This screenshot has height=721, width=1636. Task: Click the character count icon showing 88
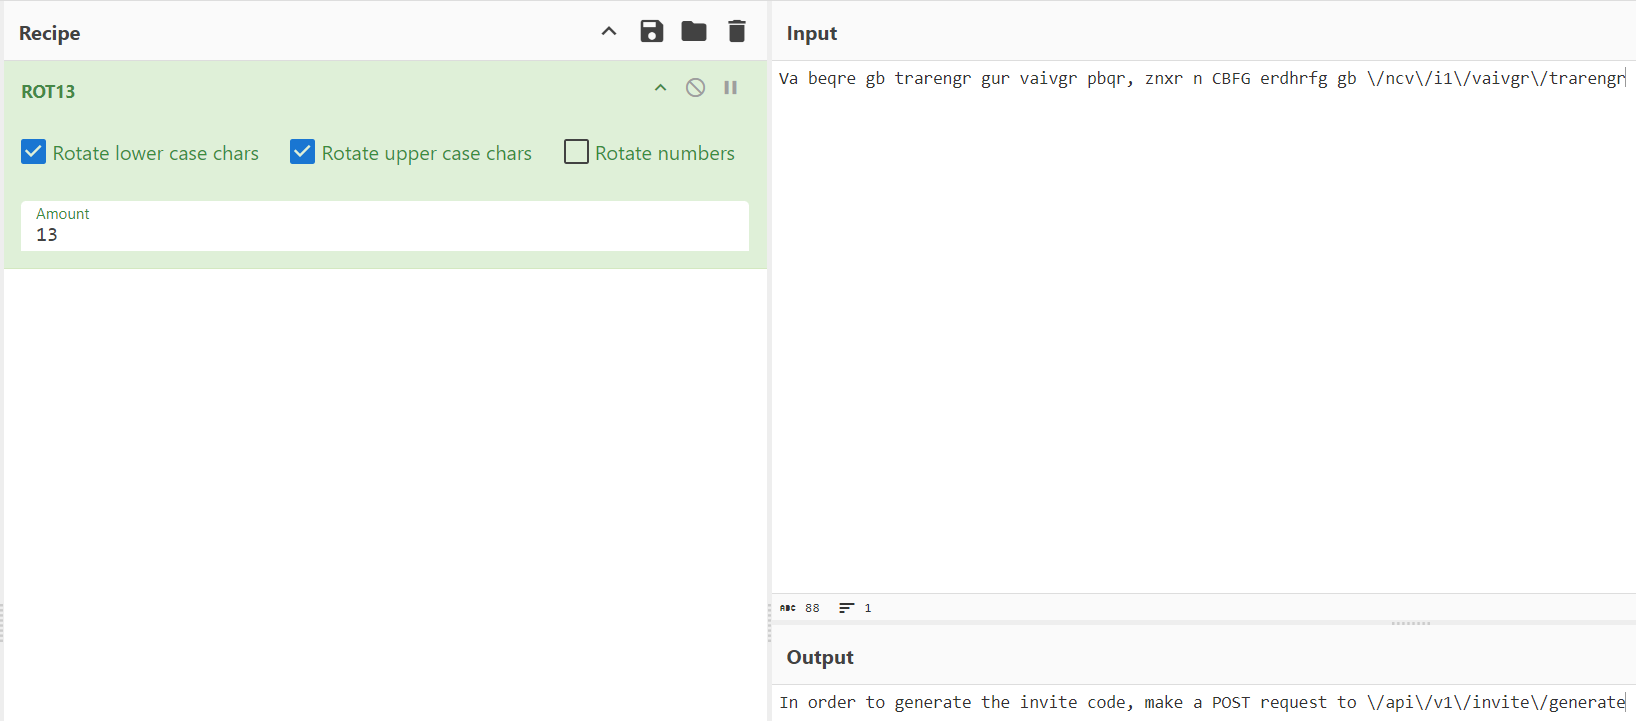789,608
